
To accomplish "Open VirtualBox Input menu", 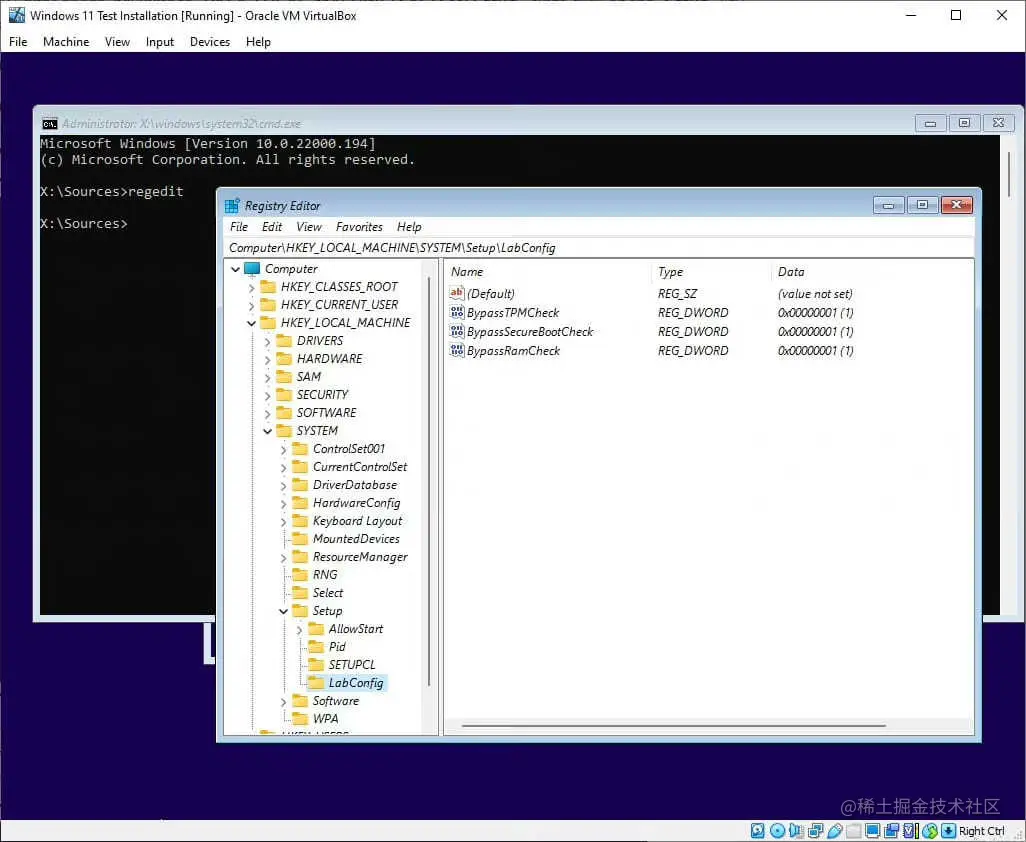I will (160, 42).
